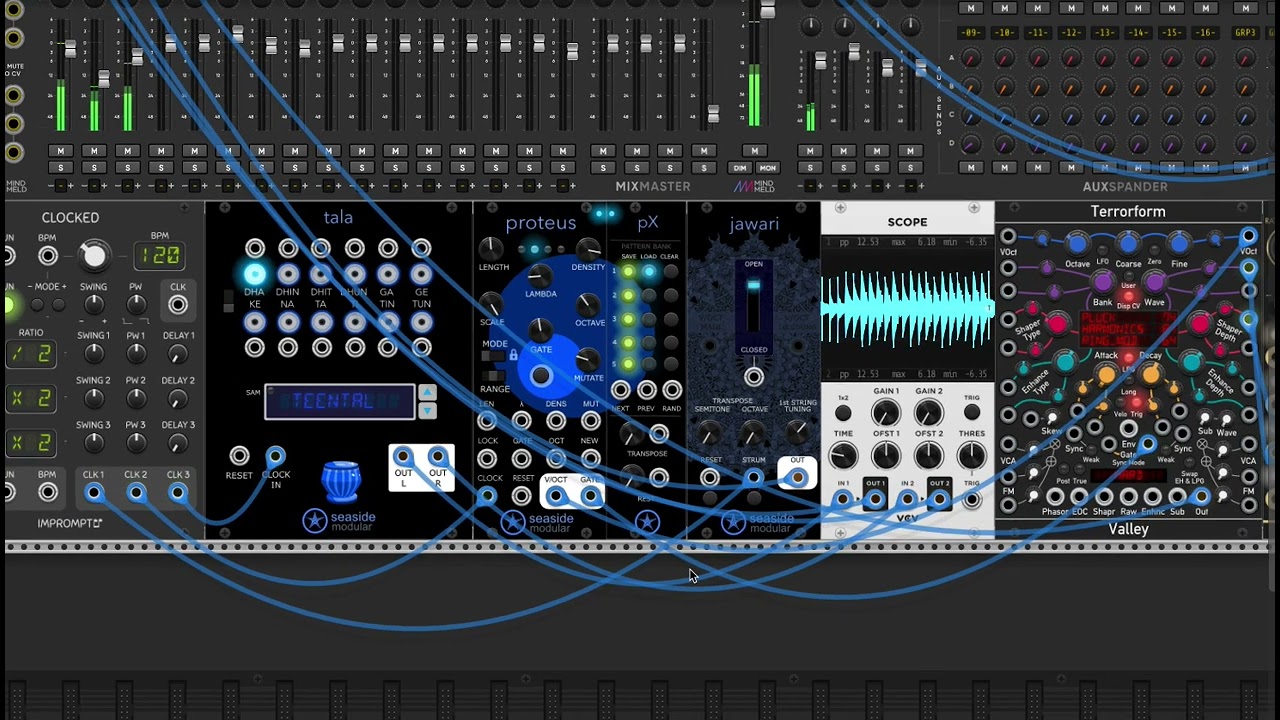
Task: Click the OUT jack on jawari
Action: point(797,478)
